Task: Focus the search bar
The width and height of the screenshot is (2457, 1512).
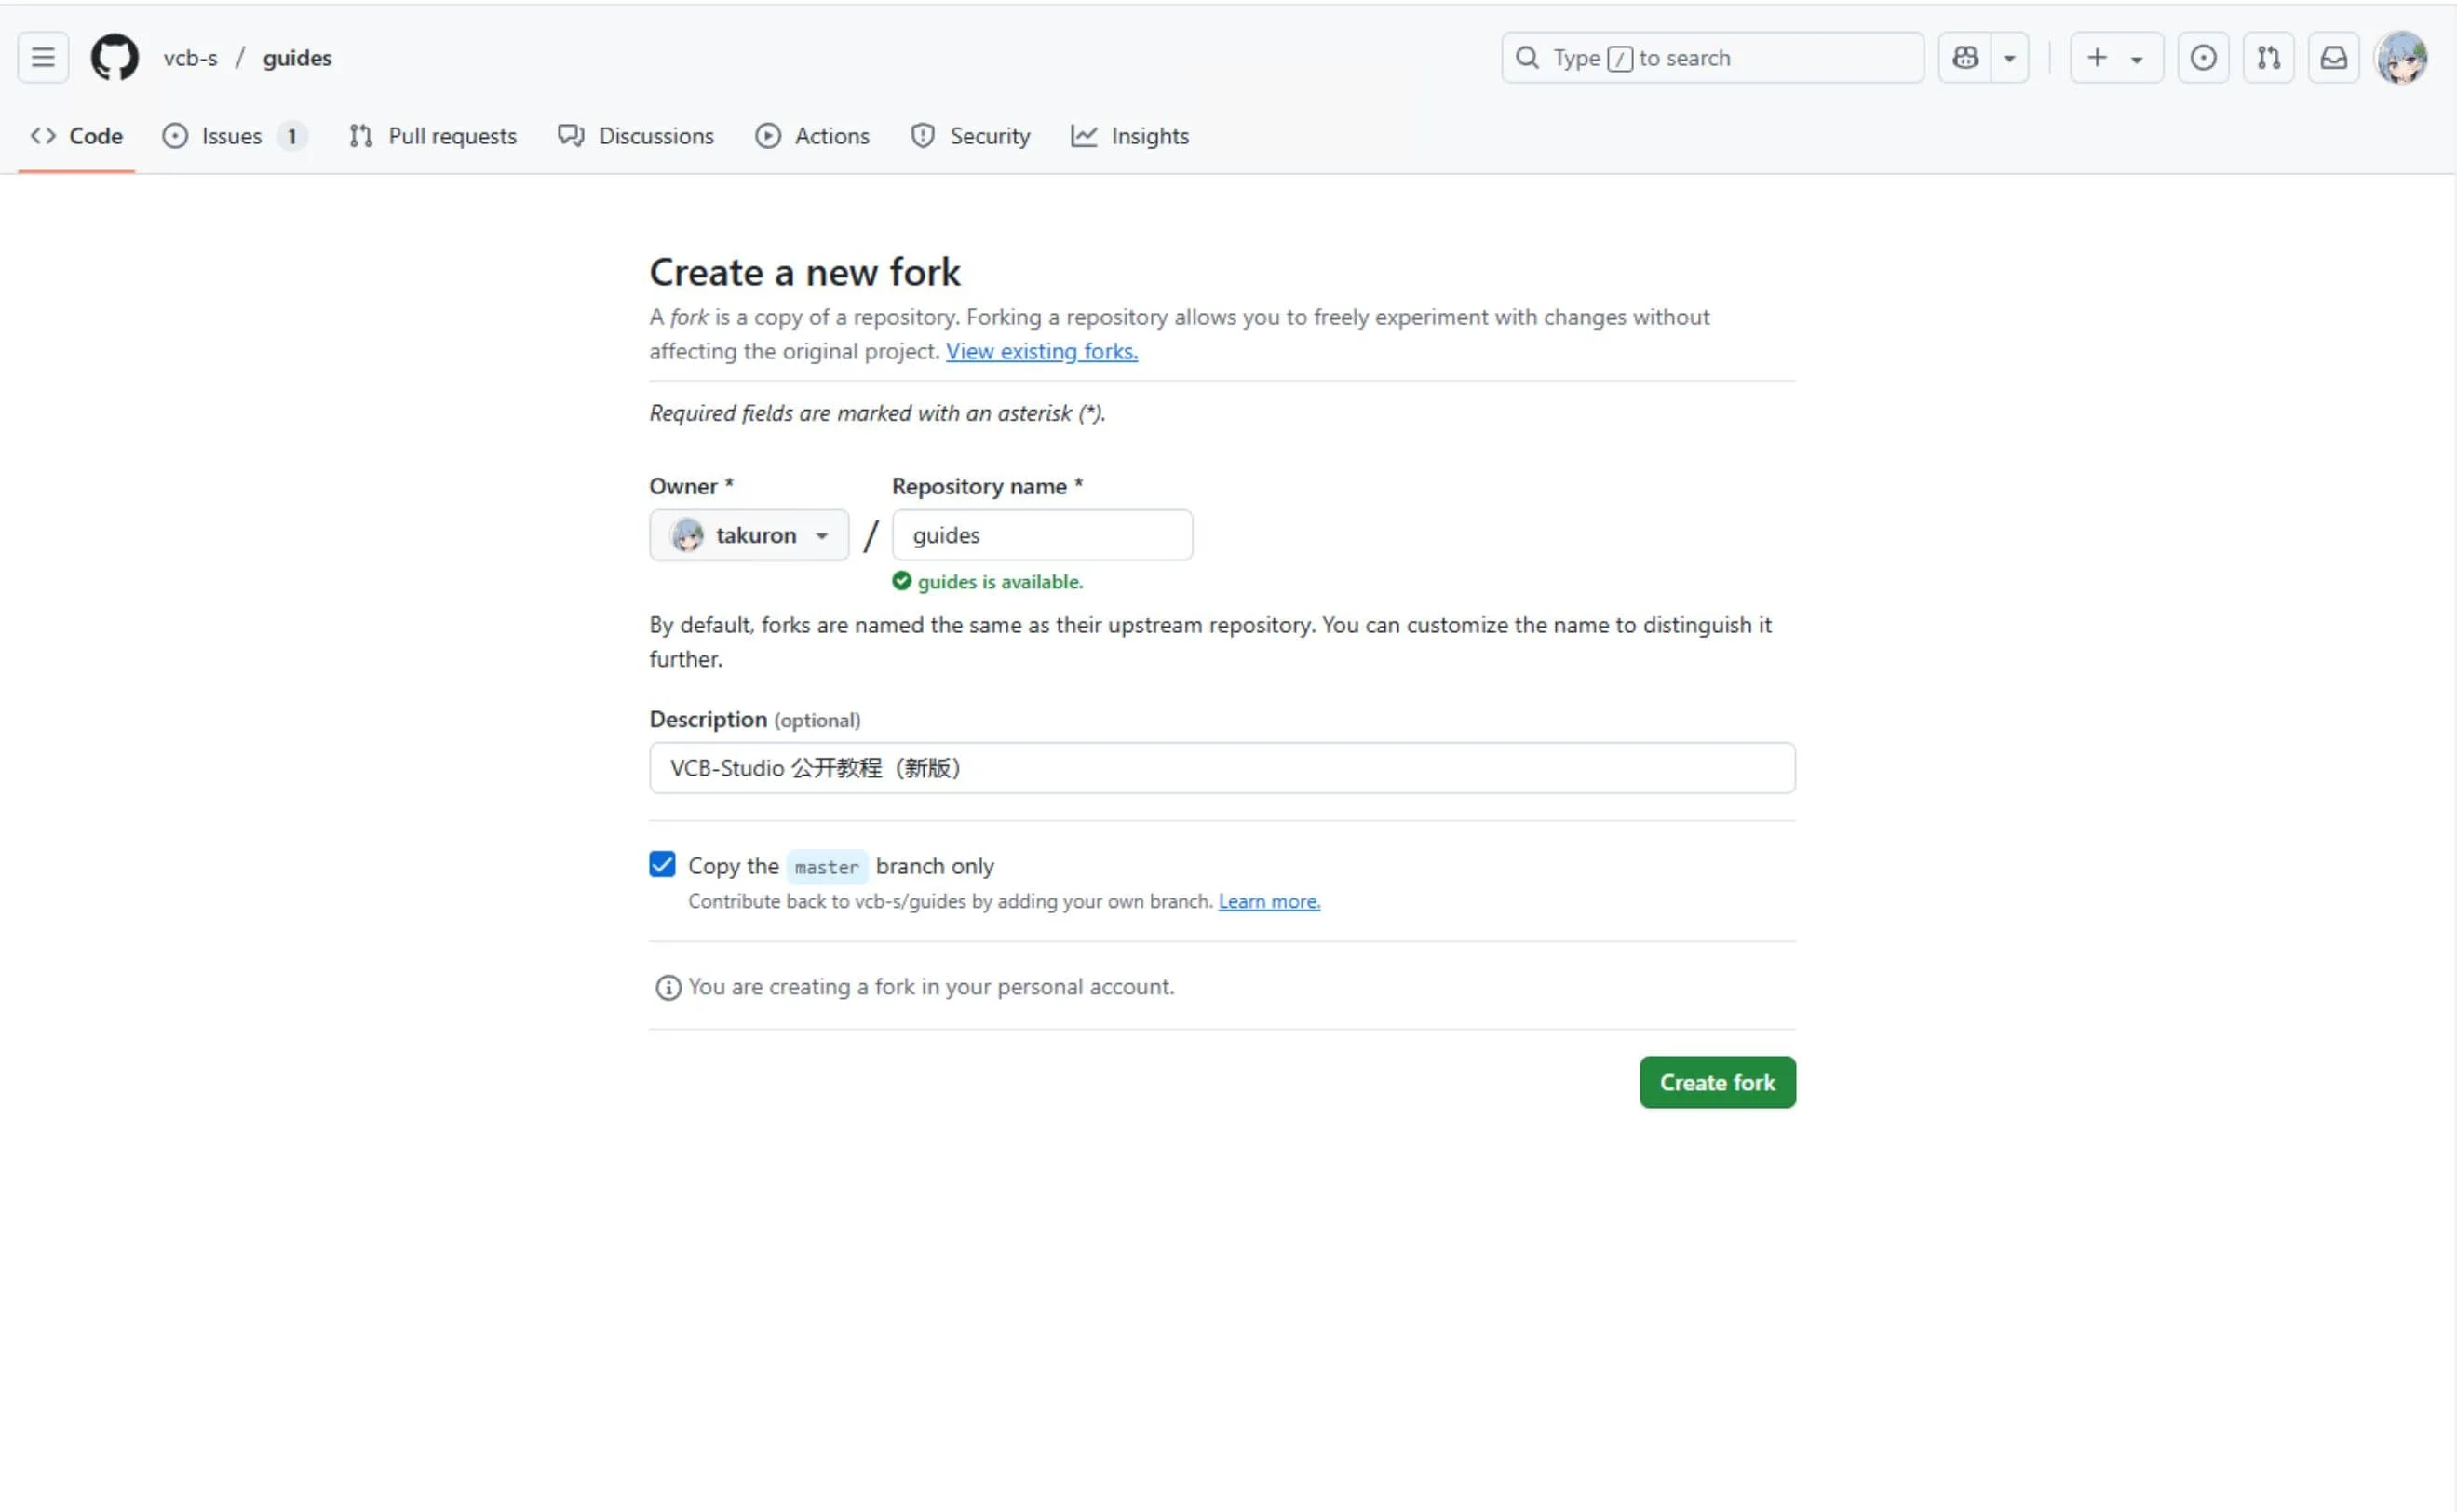Action: coord(1712,58)
